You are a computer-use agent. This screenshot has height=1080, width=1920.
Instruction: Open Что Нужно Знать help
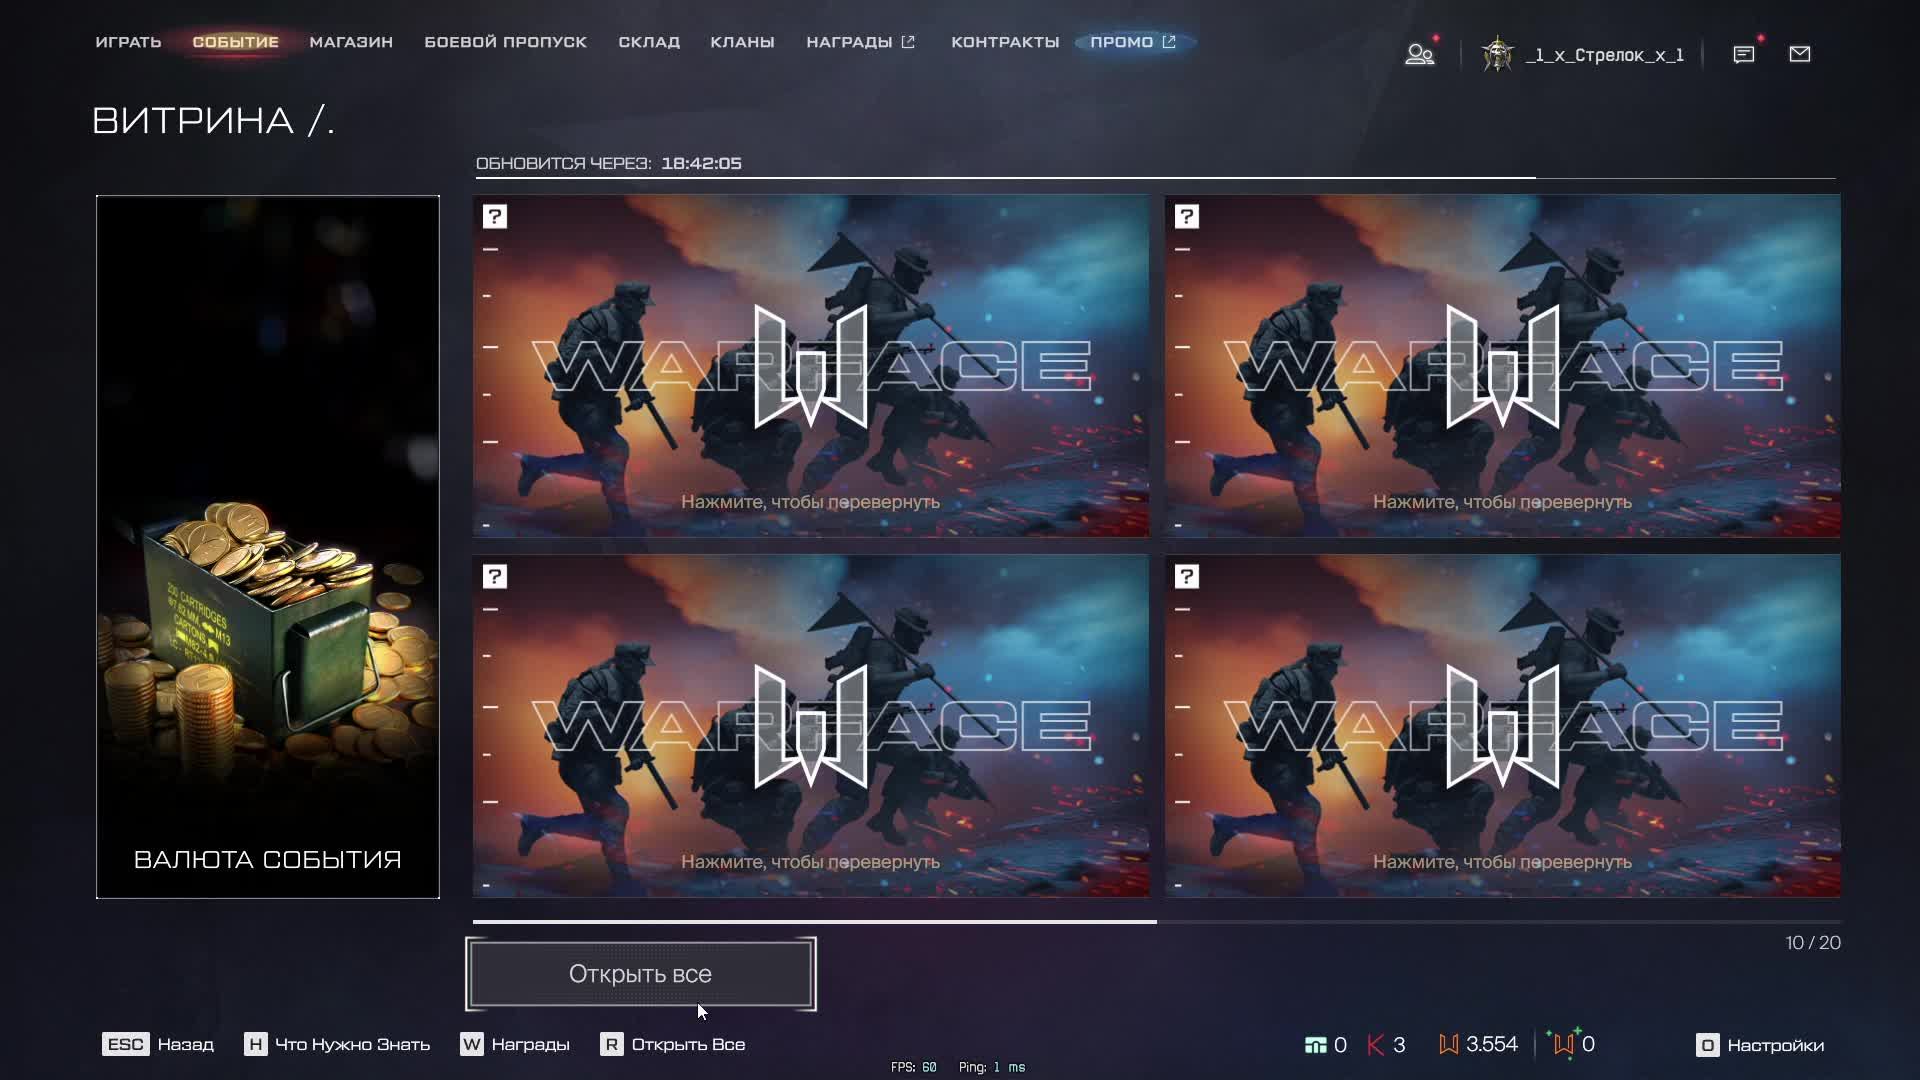338,1045
